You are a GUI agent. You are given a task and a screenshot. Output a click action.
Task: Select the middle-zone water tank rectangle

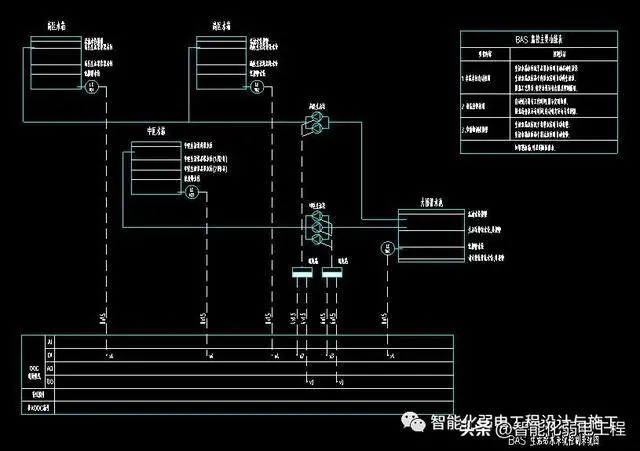click(156, 168)
